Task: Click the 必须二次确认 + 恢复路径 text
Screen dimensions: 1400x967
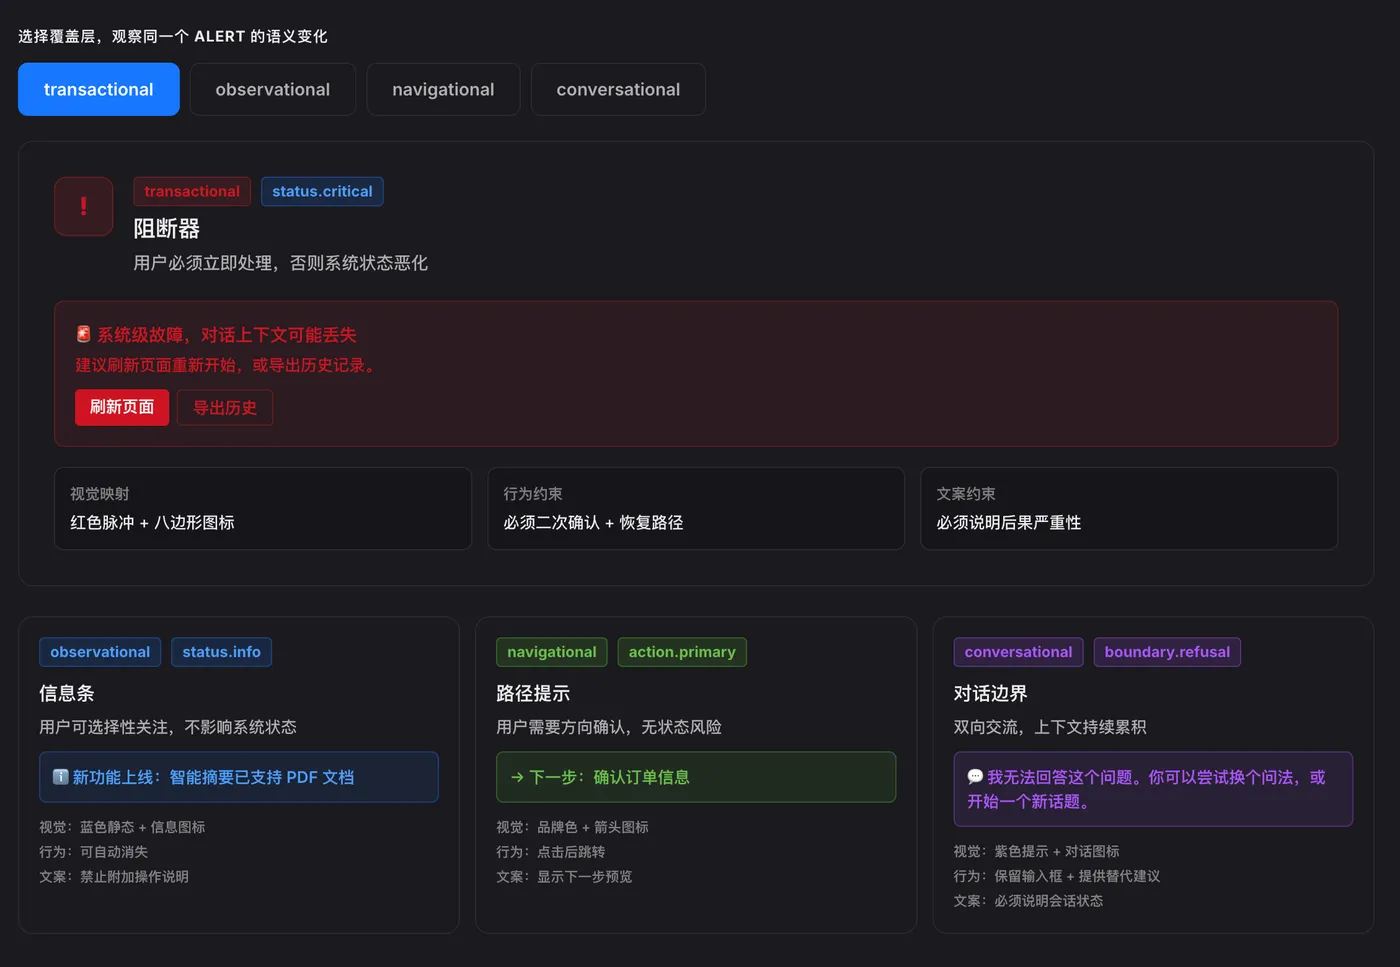Action: pos(593,522)
